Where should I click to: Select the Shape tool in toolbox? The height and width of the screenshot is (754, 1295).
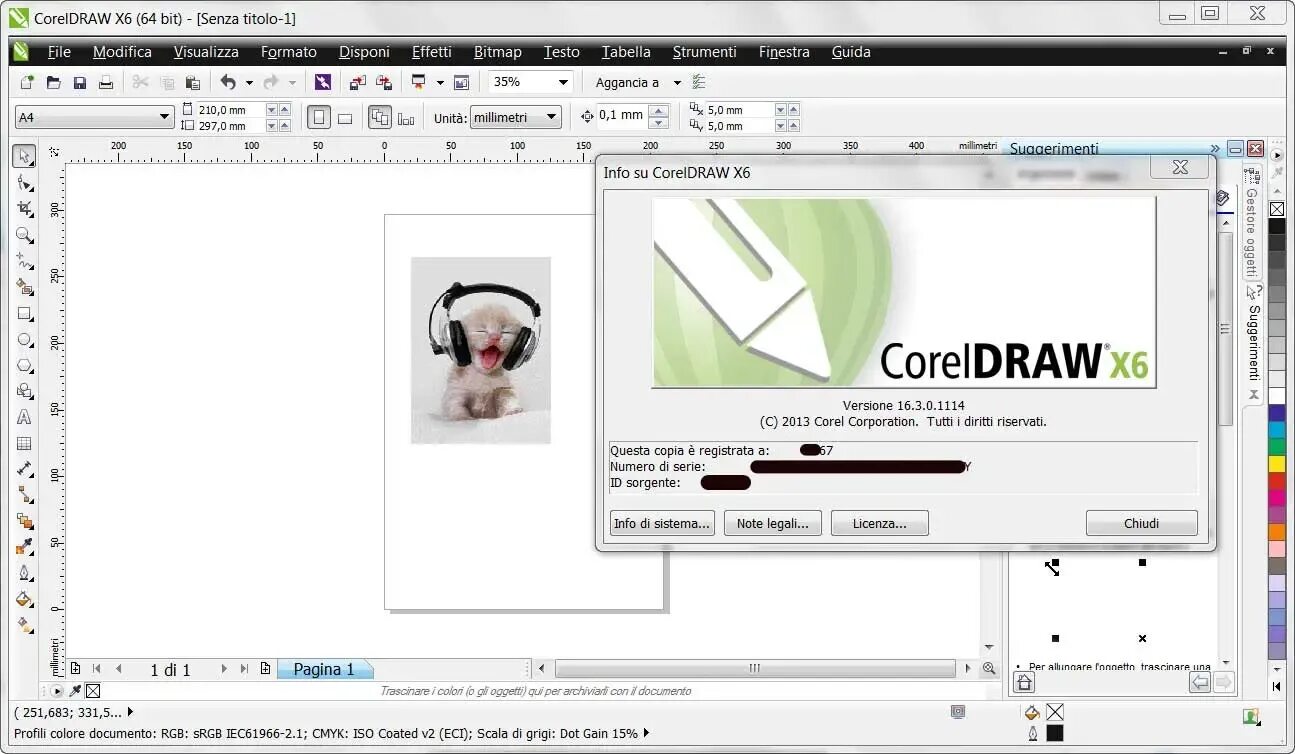(25, 183)
